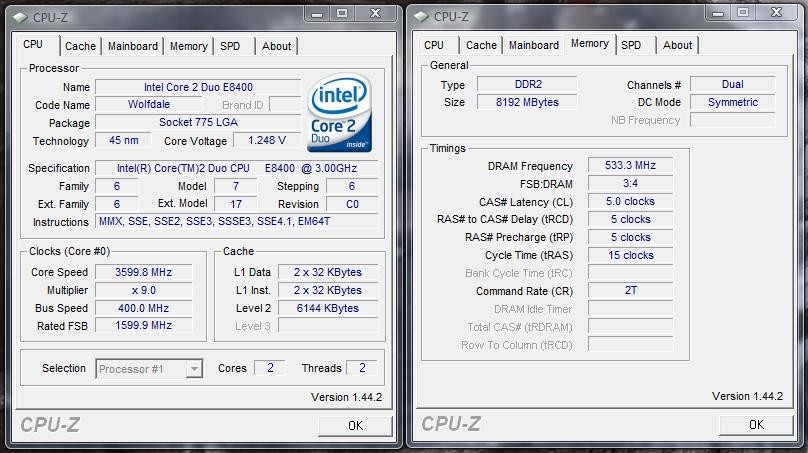808x453 pixels.
Task: Minimize the right CPU-Z window
Action: coord(718,13)
